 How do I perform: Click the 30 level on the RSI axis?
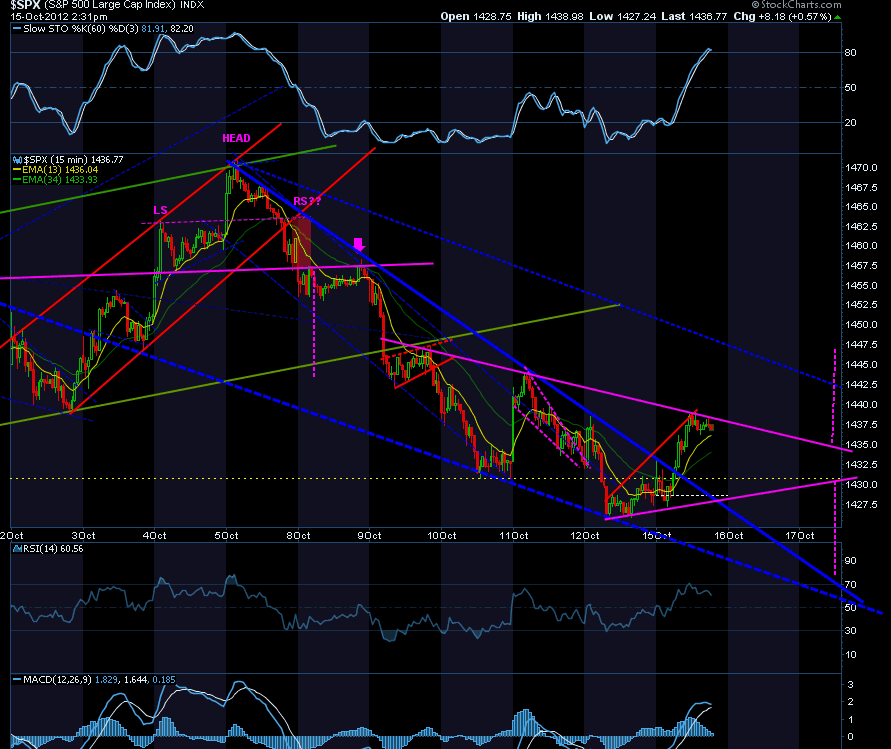point(851,631)
